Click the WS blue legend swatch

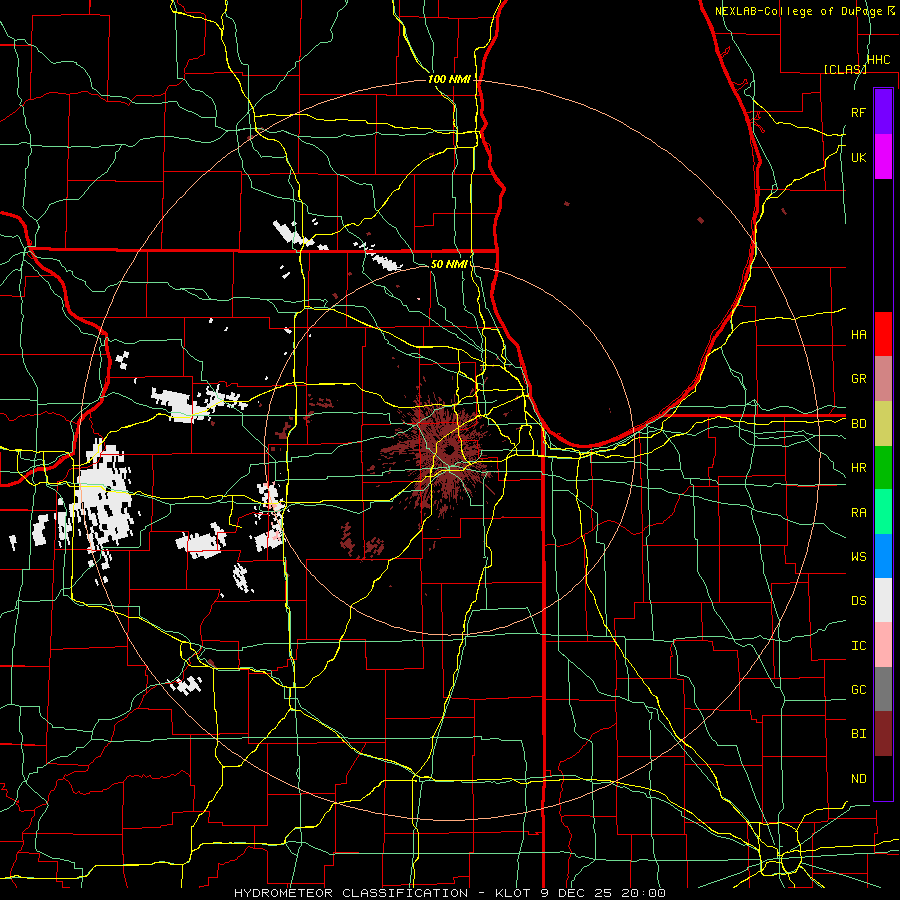(883, 556)
